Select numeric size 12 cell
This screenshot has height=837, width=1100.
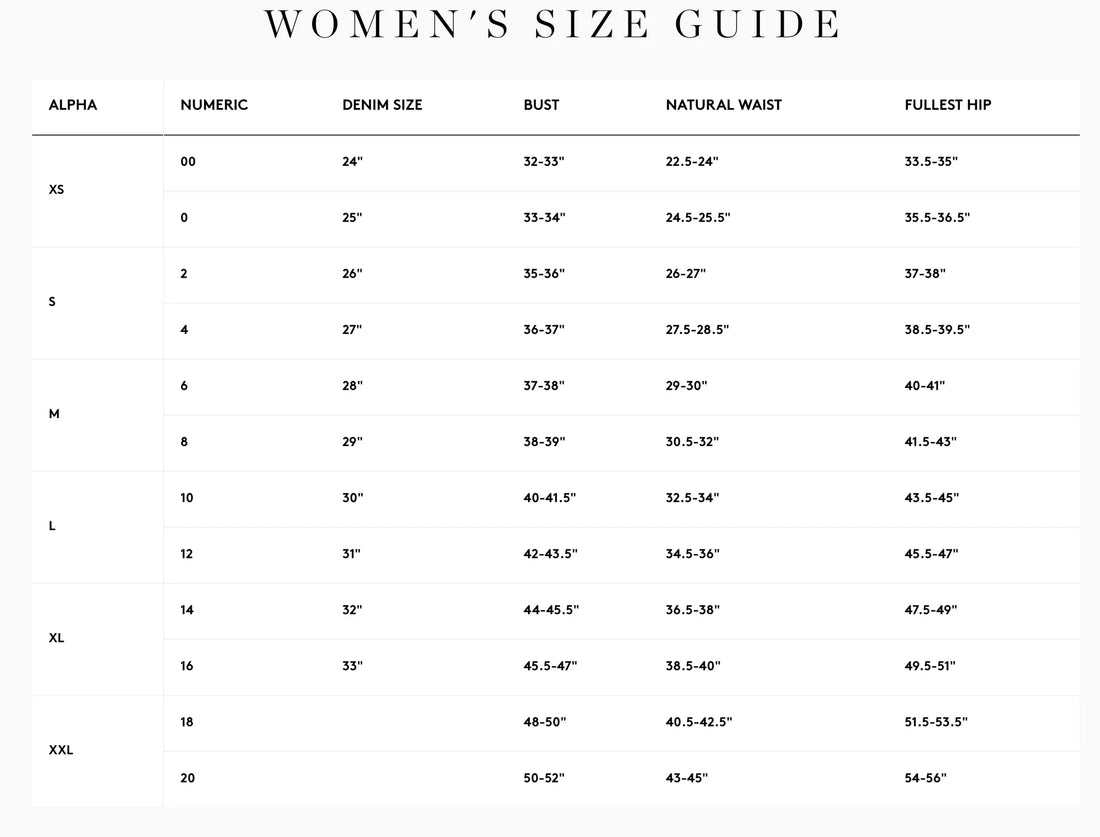click(187, 554)
